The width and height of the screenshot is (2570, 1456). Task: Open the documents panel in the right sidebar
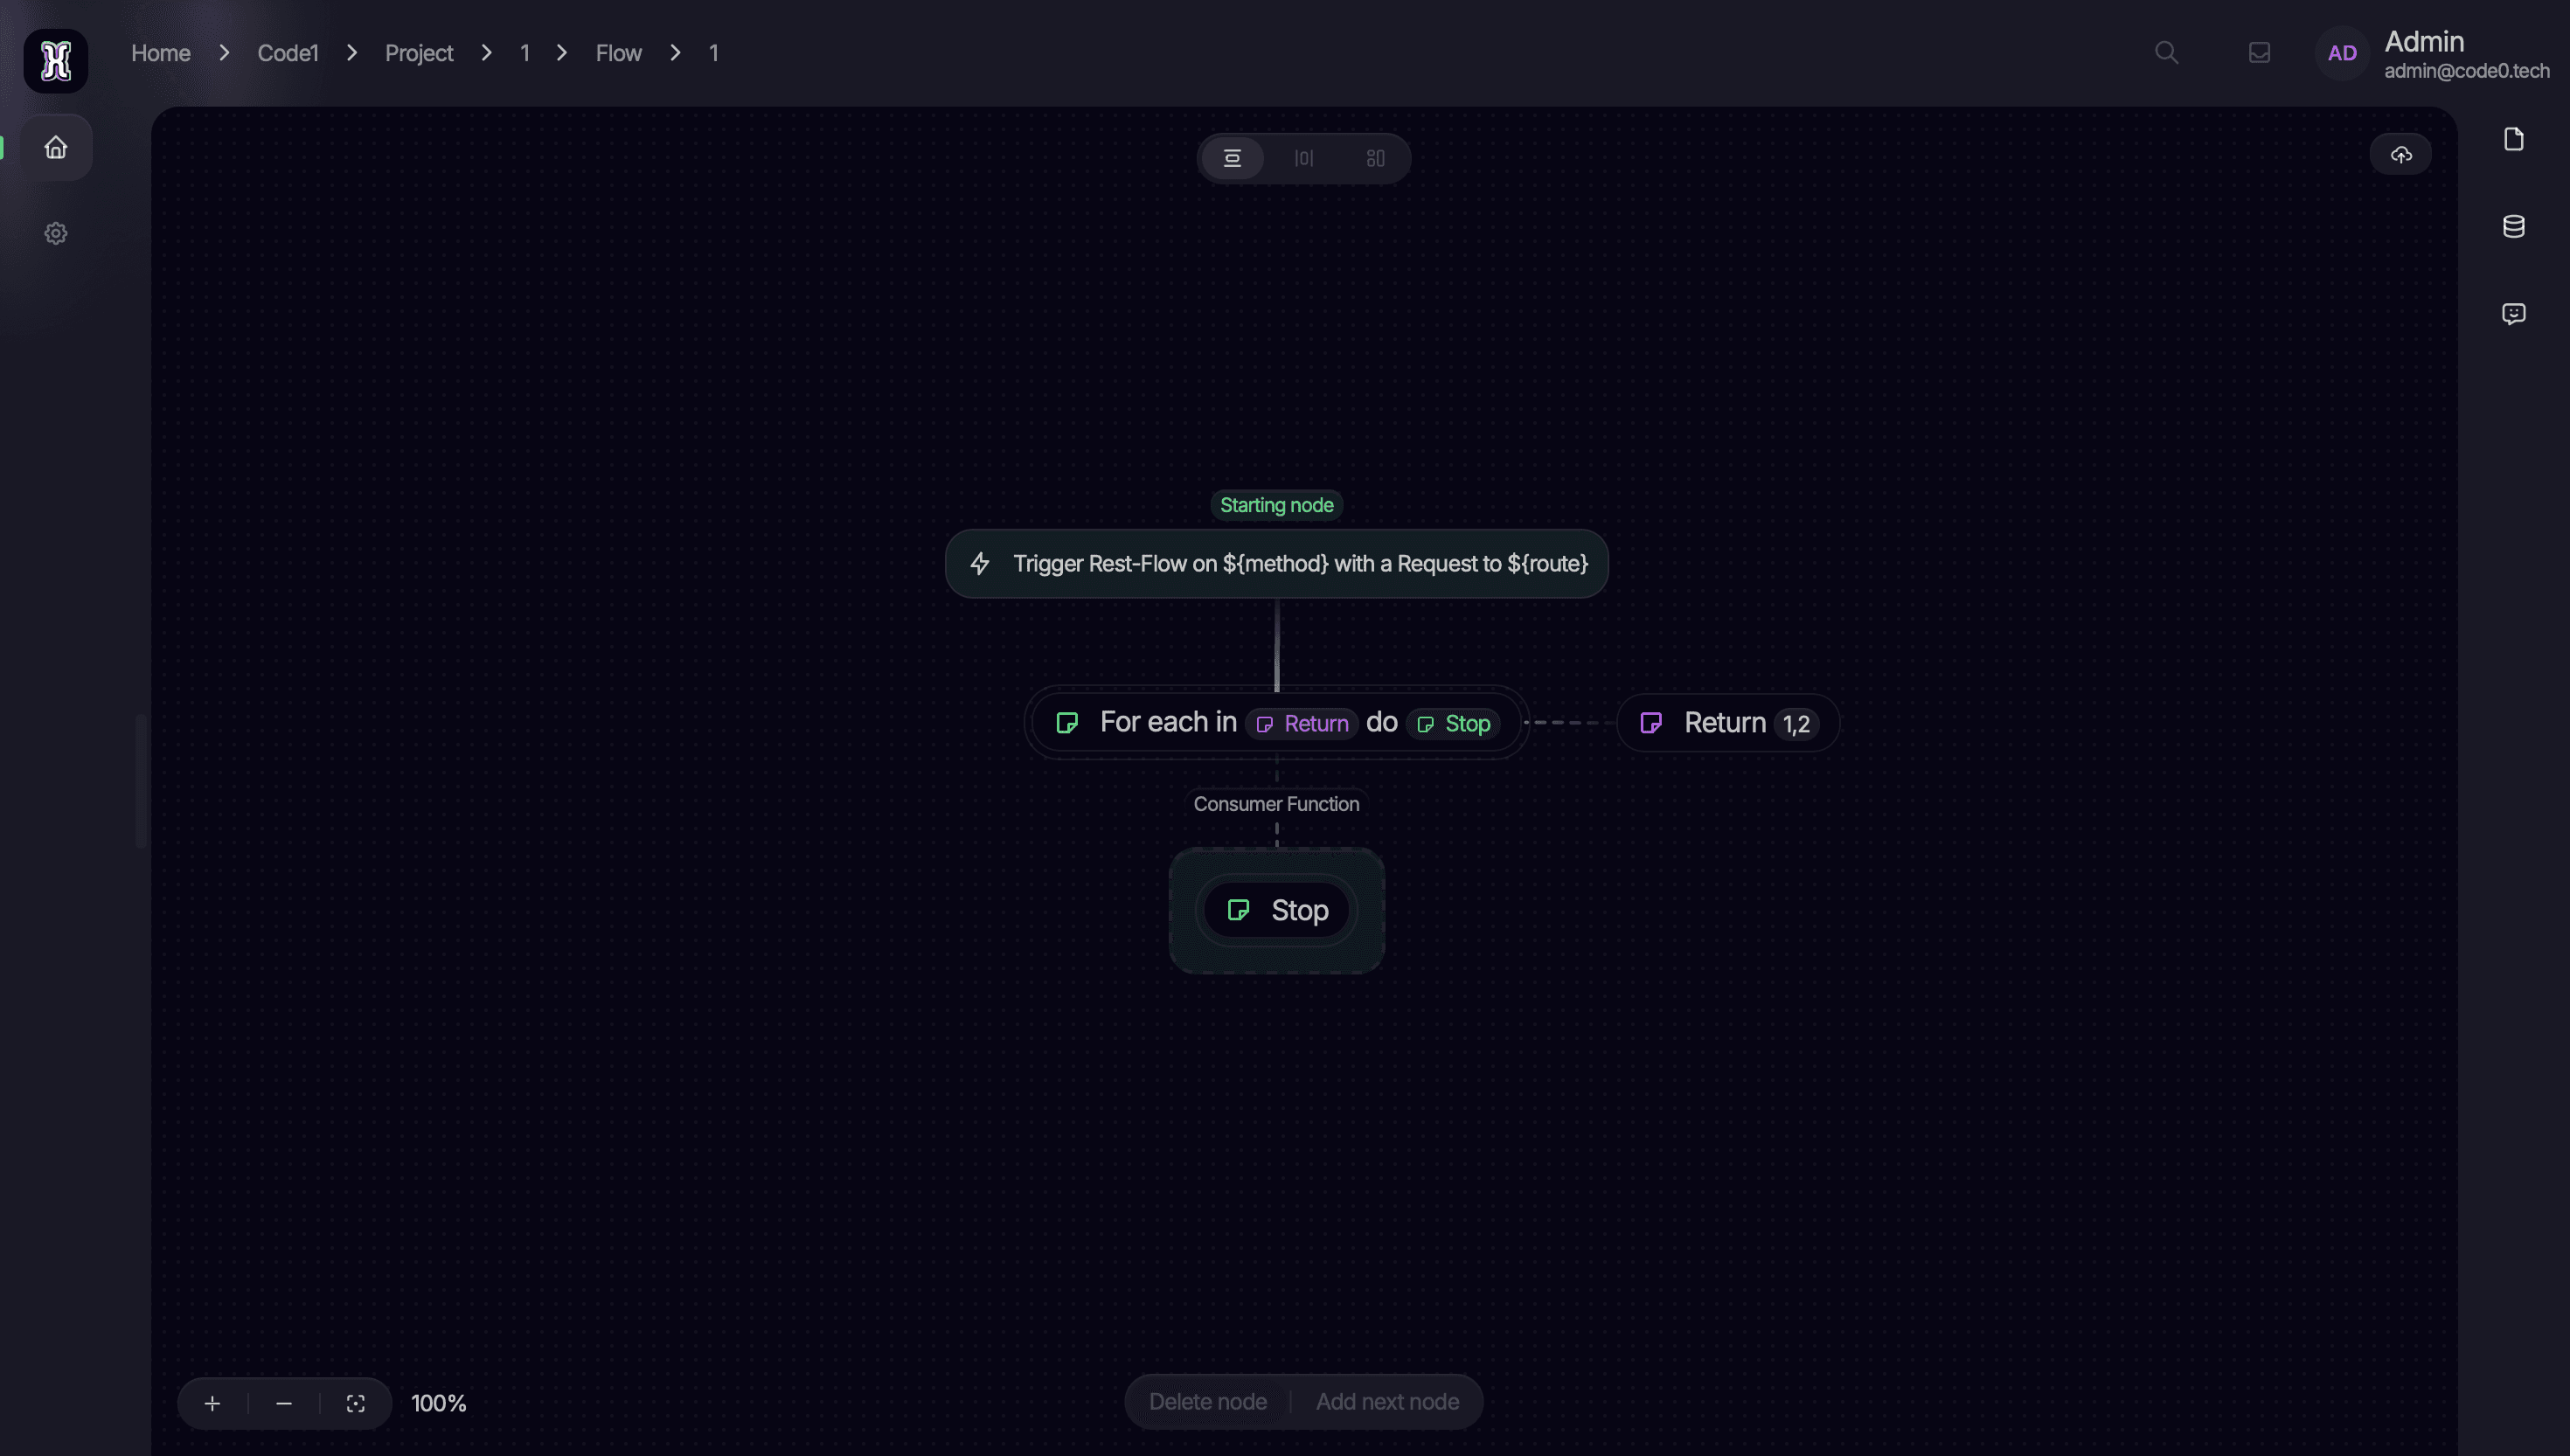pyautogui.click(x=2515, y=139)
